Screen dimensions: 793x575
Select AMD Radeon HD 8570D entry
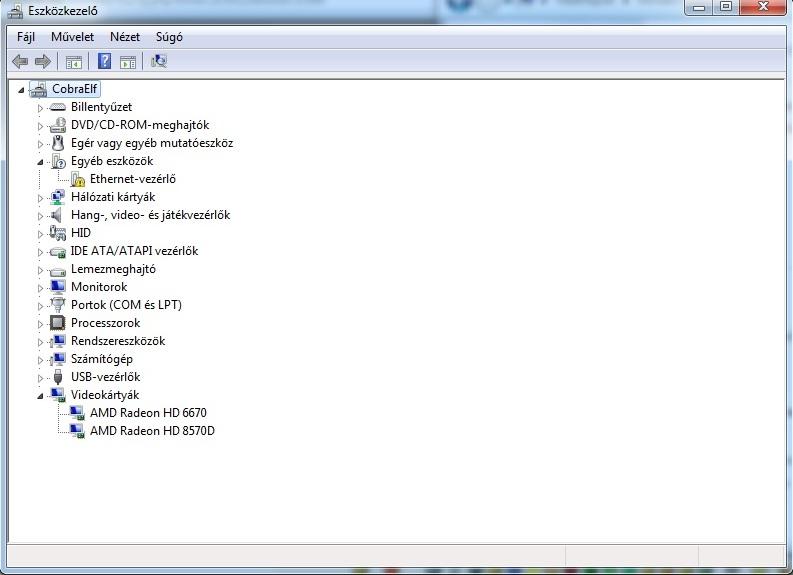[x=152, y=431]
